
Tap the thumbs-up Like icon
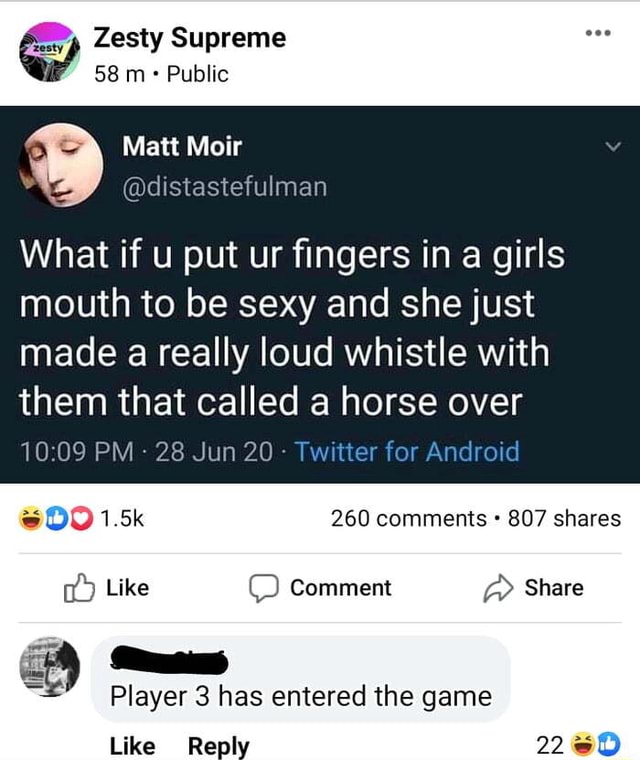[x=77, y=588]
